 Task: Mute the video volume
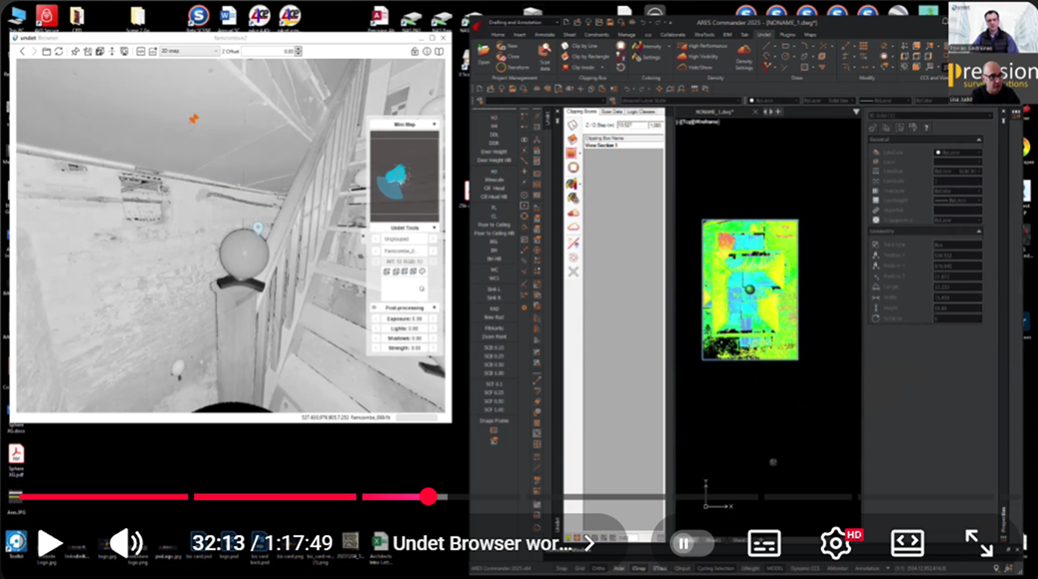126,543
